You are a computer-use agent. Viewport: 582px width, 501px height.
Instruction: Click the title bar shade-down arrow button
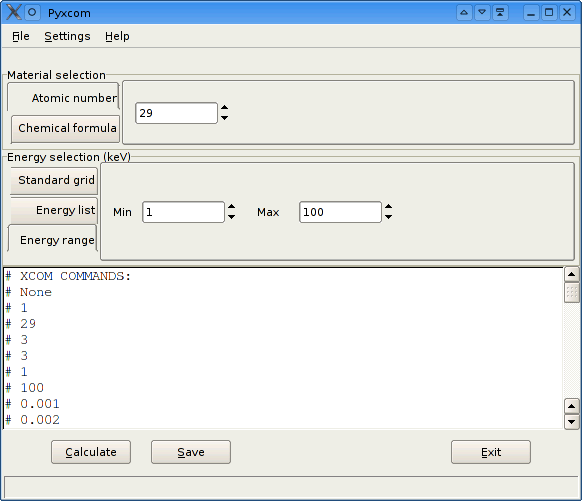pyautogui.click(x=482, y=13)
